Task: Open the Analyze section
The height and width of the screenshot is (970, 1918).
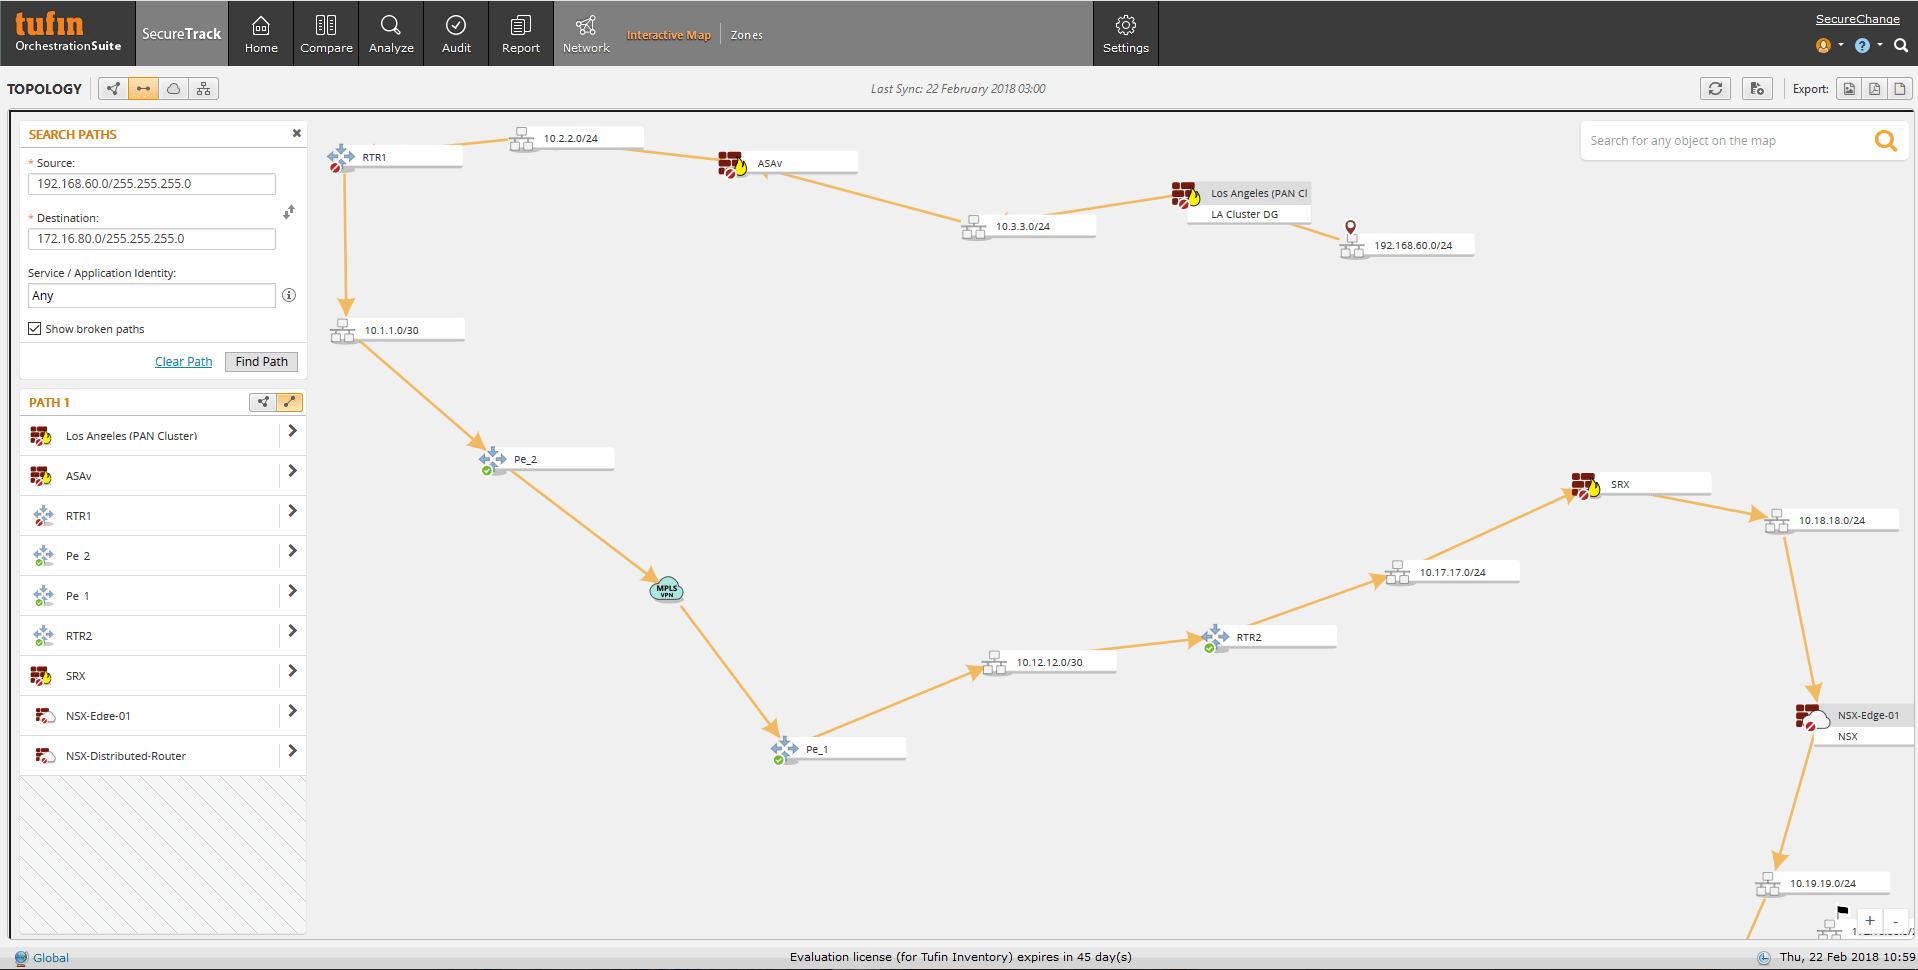Action: [x=390, y=33]
